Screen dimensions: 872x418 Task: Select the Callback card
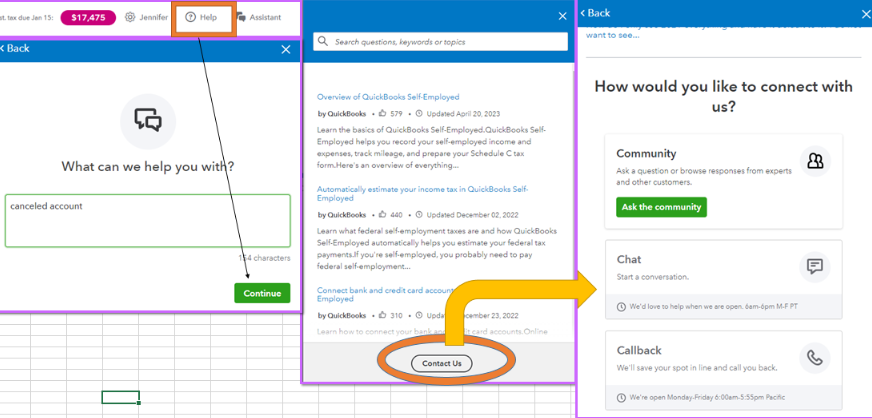(x=724, y=370)
